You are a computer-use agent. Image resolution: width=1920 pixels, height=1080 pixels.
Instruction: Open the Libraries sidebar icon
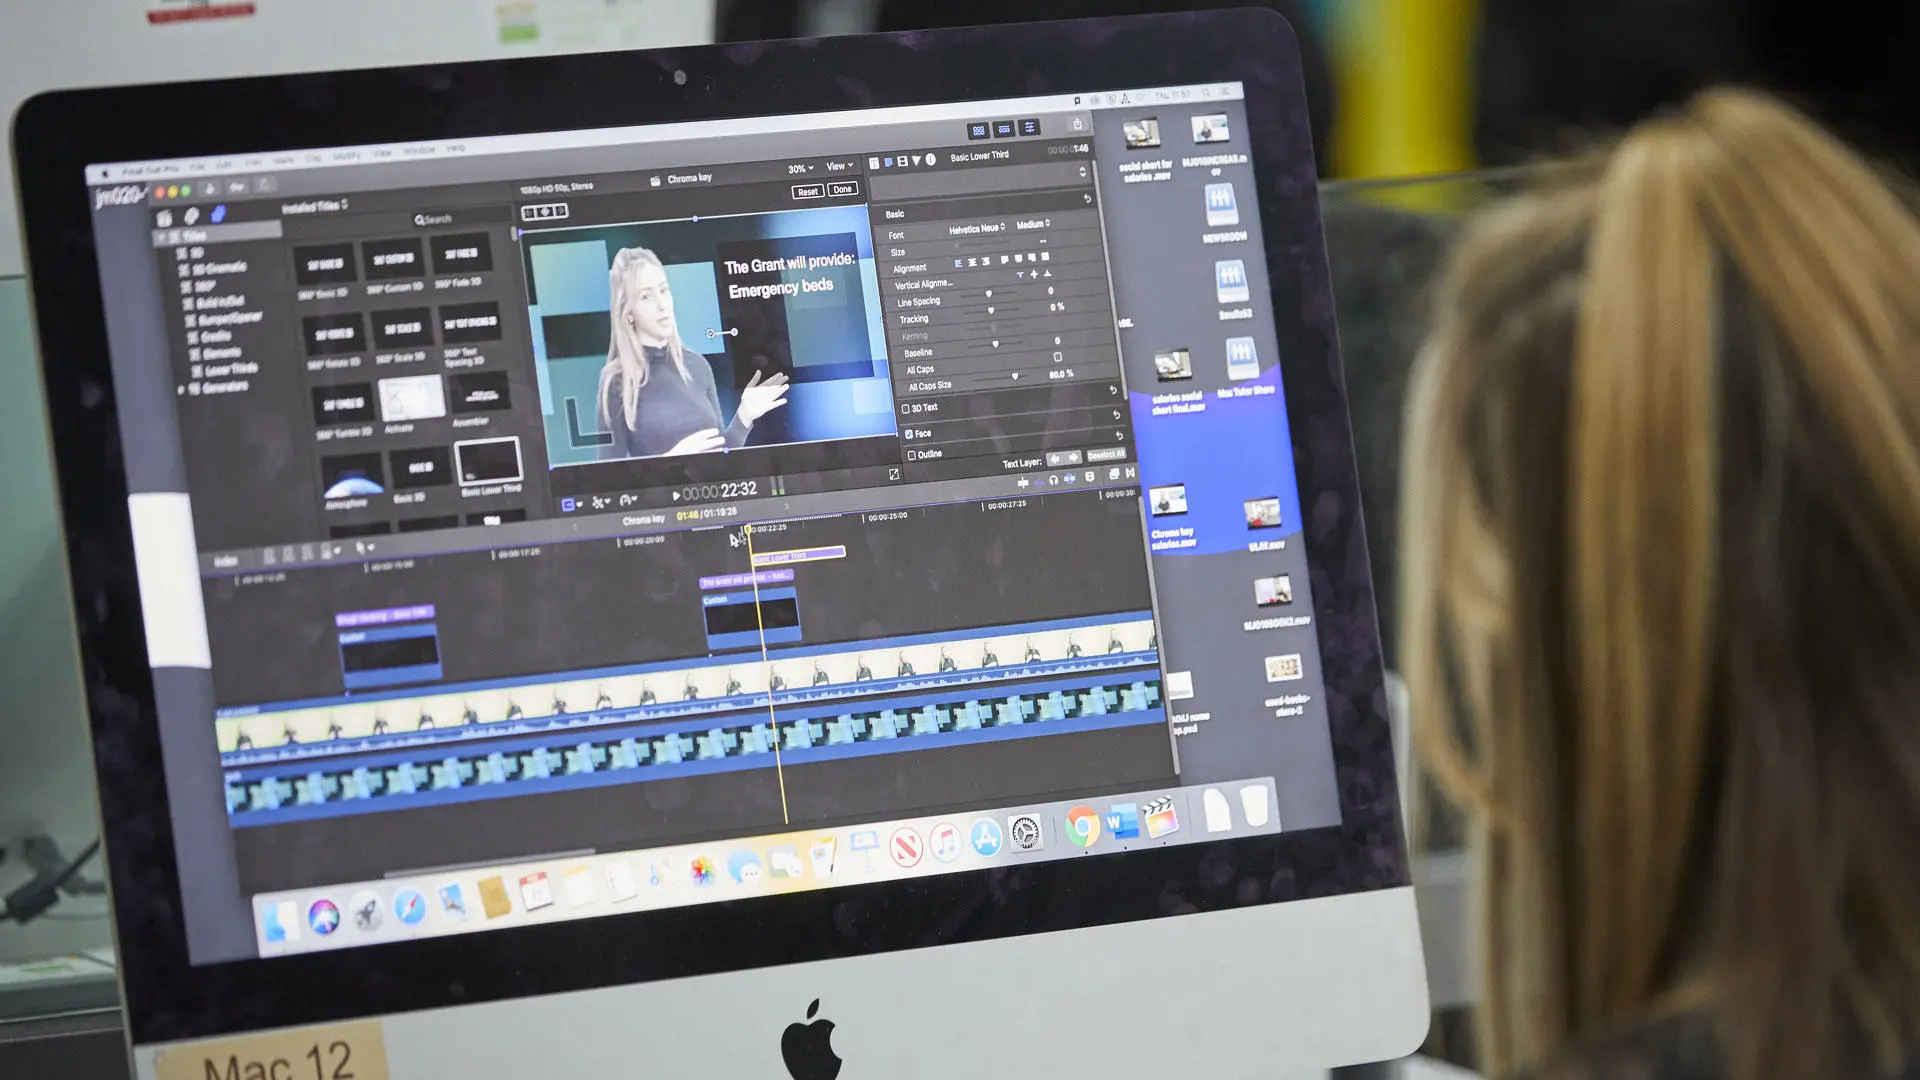[x=164, y=218]
